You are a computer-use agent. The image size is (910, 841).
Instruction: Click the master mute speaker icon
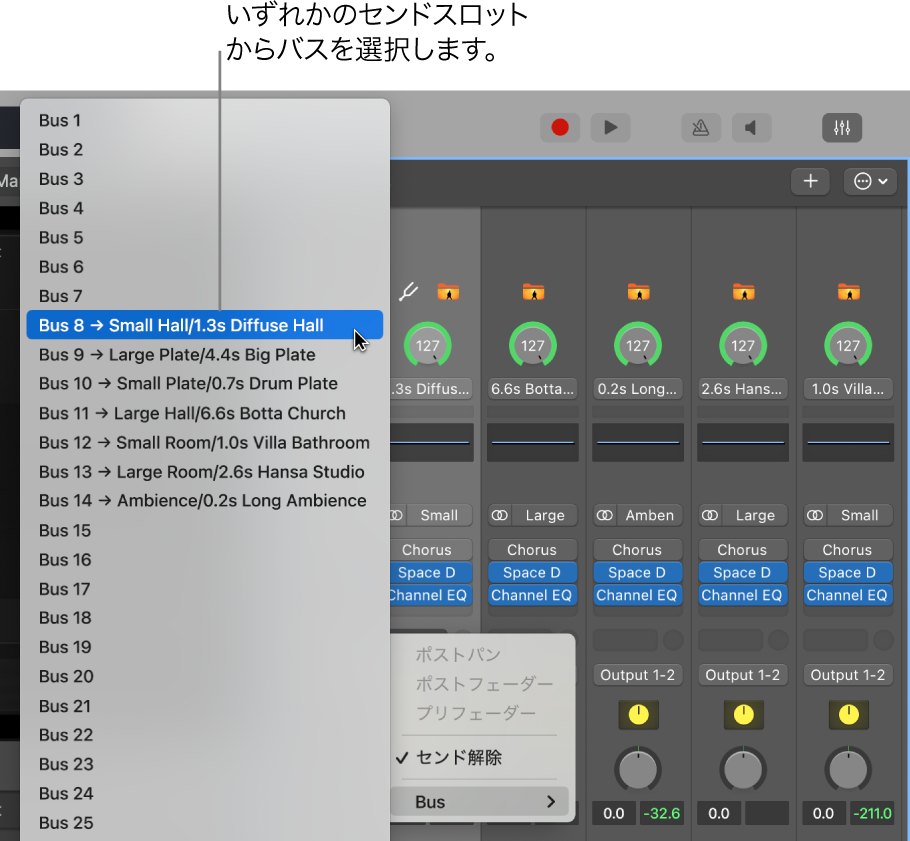[x=751, y=127]
